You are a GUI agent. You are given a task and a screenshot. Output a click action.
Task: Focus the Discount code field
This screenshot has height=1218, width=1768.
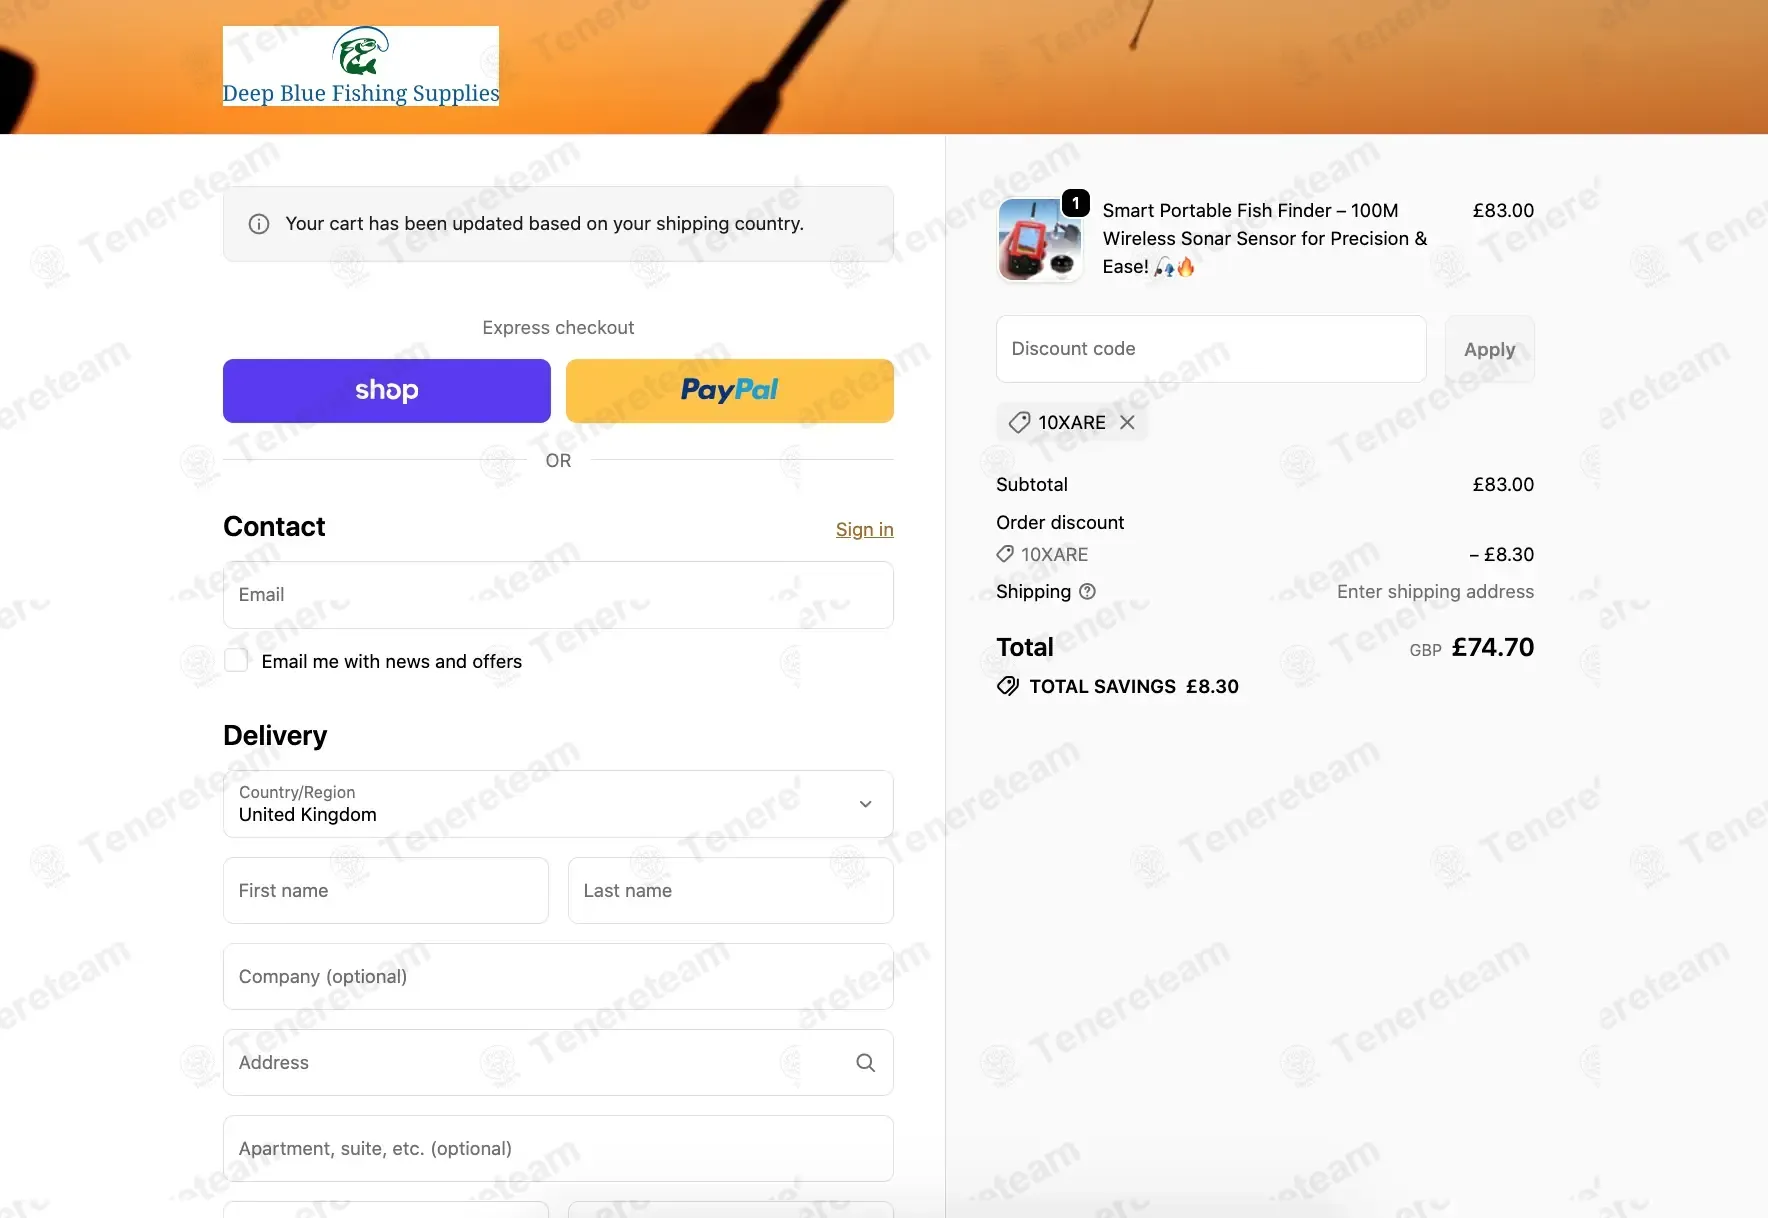pyautogui.click(x=1211, y=349)
